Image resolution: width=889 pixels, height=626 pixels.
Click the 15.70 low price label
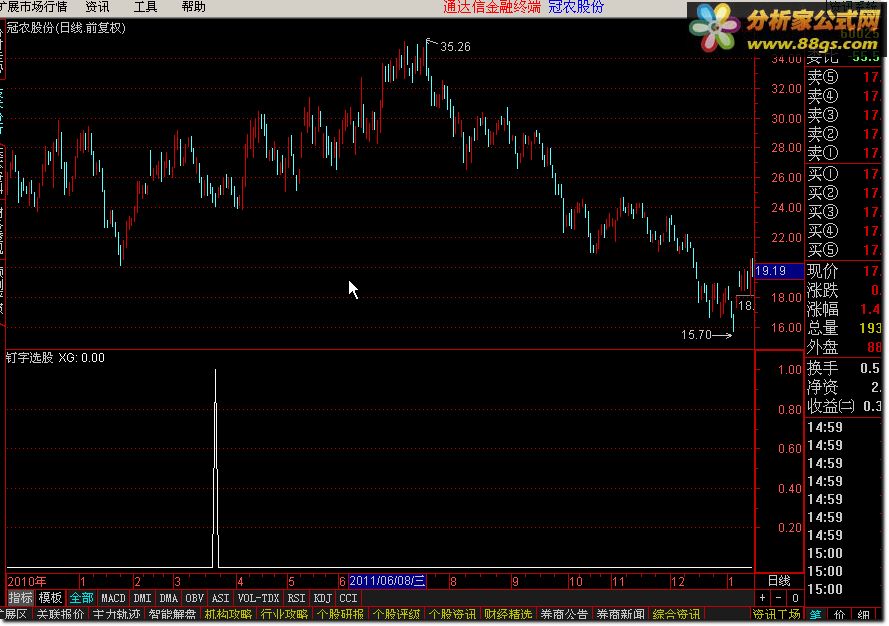pos(696,335)
